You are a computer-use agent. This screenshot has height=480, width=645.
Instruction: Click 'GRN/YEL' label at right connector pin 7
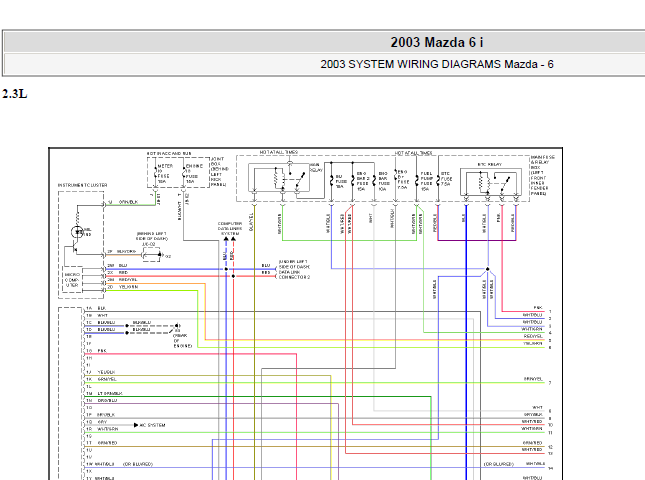pos(533,379)
